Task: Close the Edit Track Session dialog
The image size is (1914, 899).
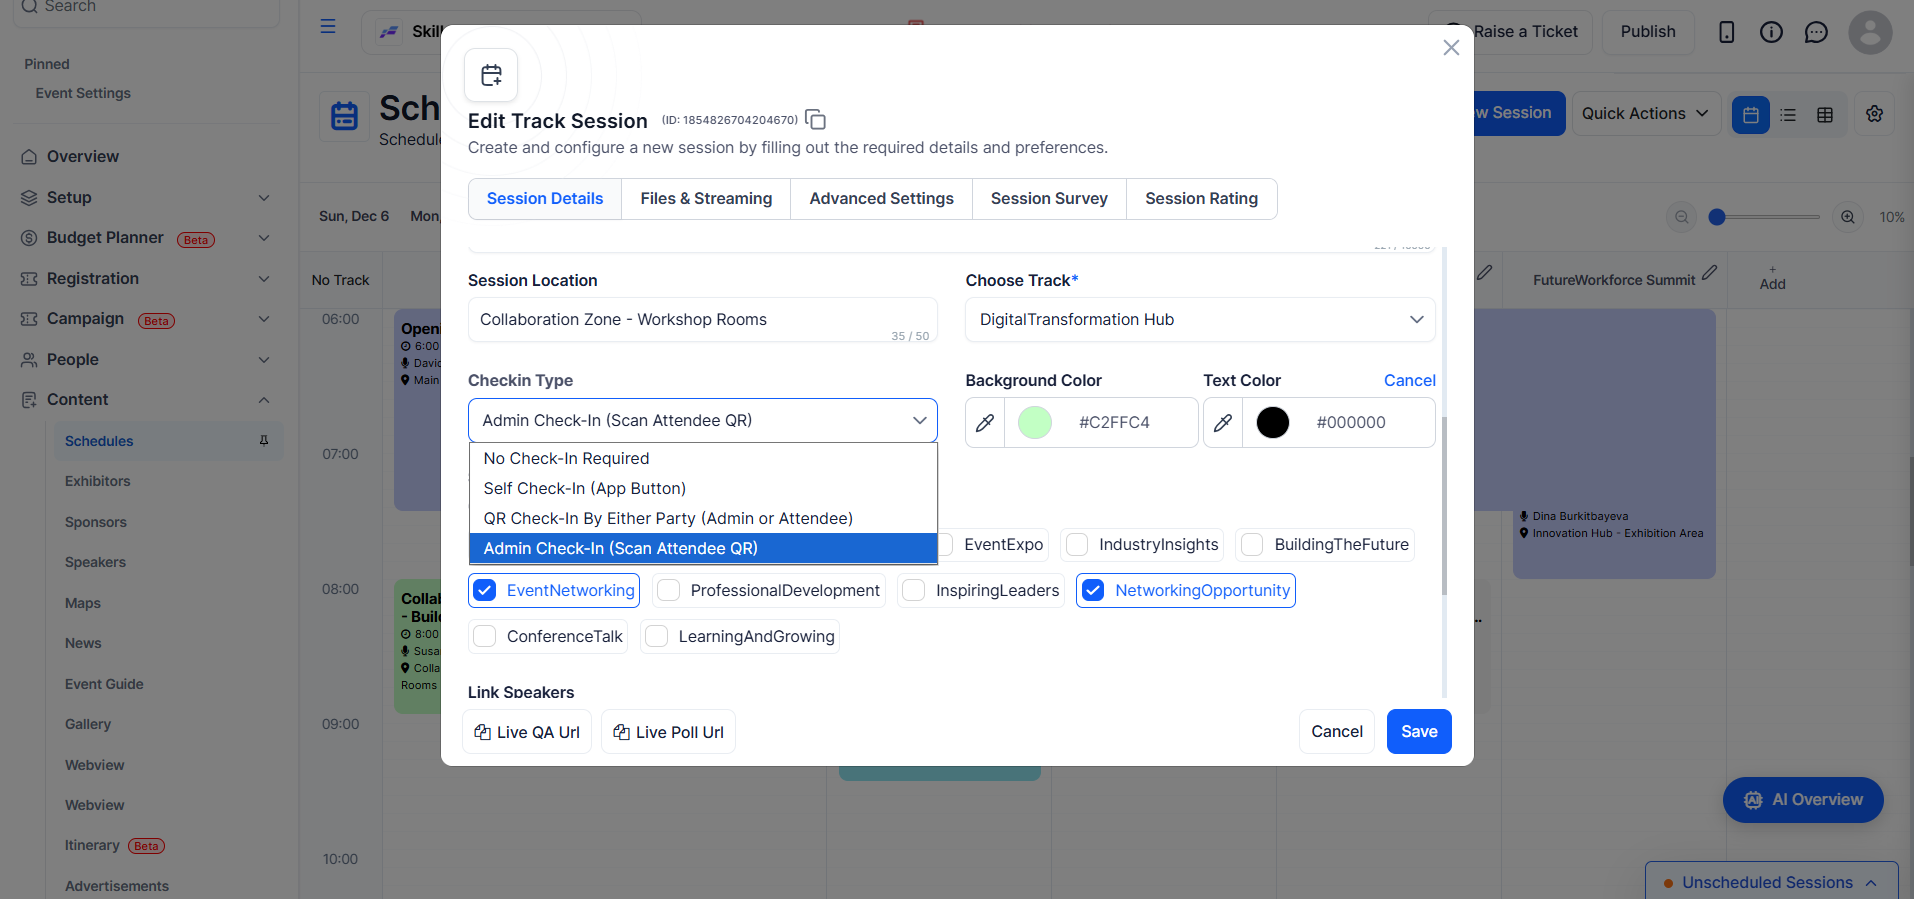Action: pos(1451,48)
